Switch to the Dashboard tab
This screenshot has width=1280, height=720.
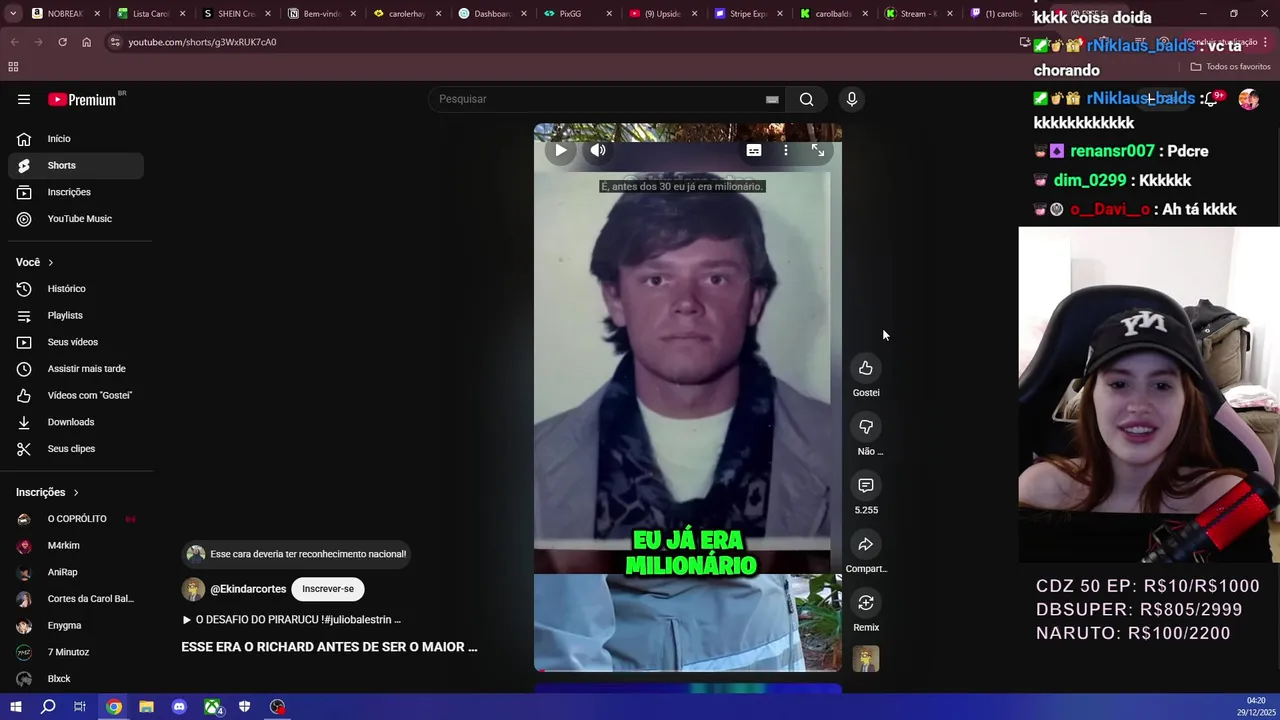click(x=490, y=14)
